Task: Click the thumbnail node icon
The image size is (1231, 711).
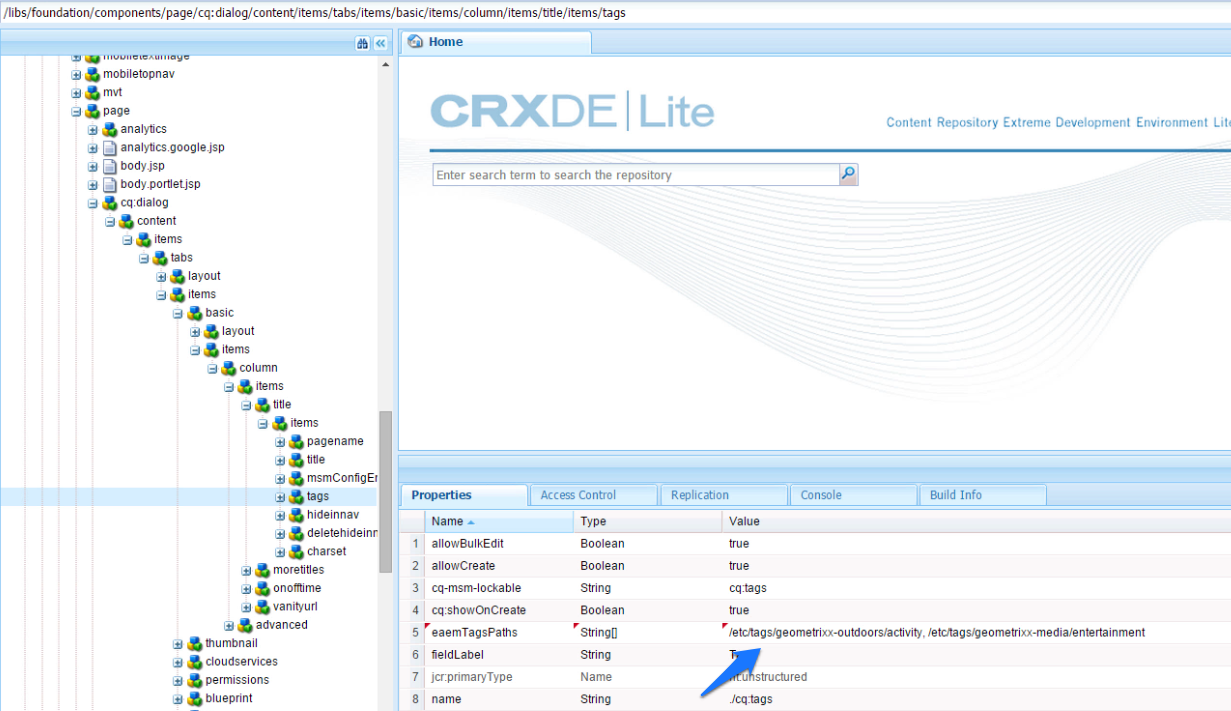Action: click(194, 643)
